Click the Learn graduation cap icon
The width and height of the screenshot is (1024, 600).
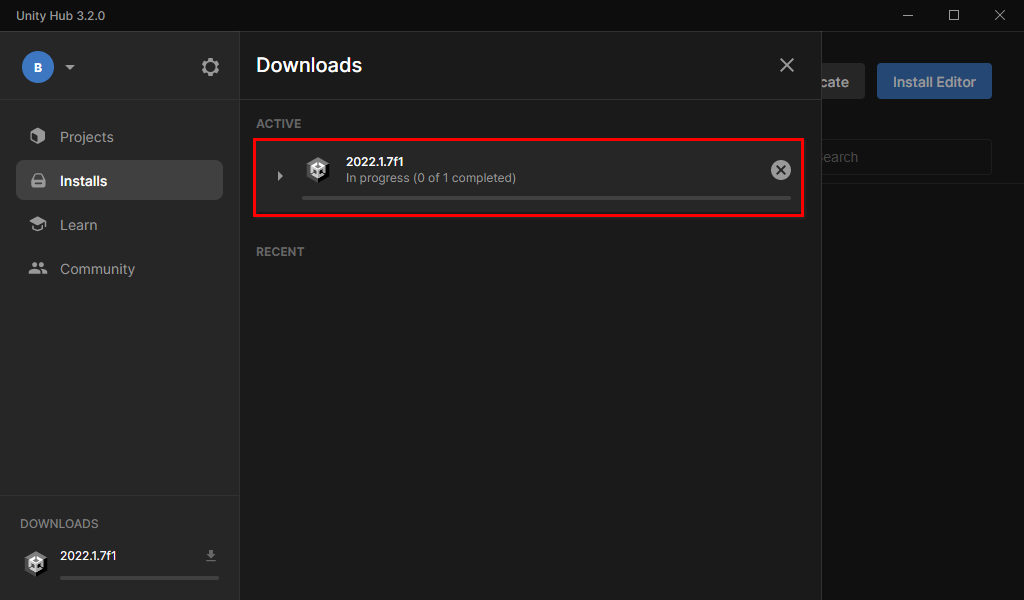pos(38,224)
